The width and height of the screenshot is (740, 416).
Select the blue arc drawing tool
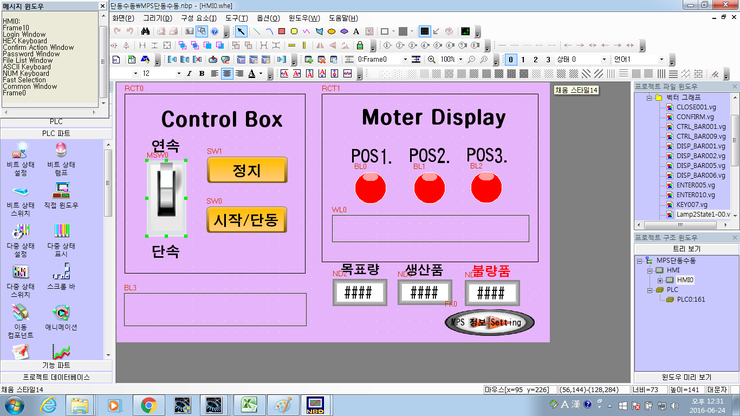pyautogui.click(x=269, y=32)
